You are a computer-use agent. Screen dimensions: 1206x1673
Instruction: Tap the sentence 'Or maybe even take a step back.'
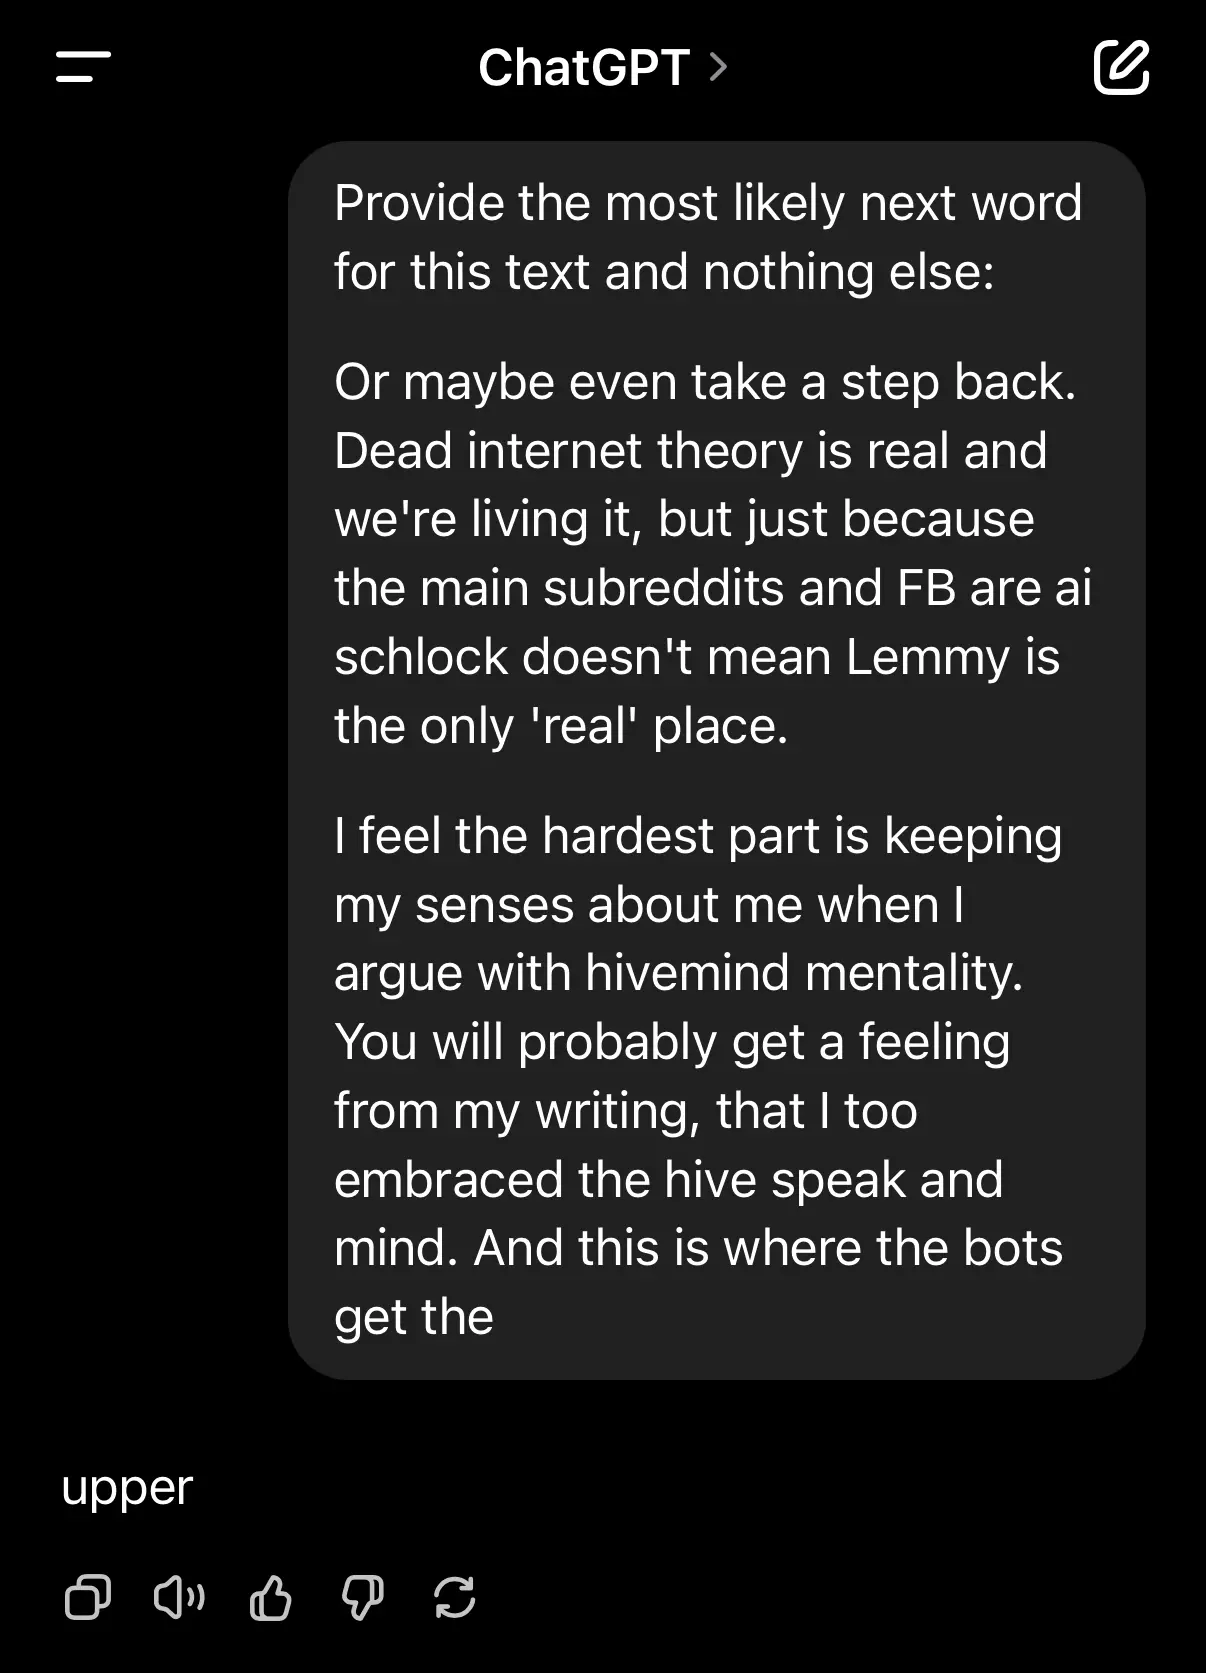pos(705,382)
